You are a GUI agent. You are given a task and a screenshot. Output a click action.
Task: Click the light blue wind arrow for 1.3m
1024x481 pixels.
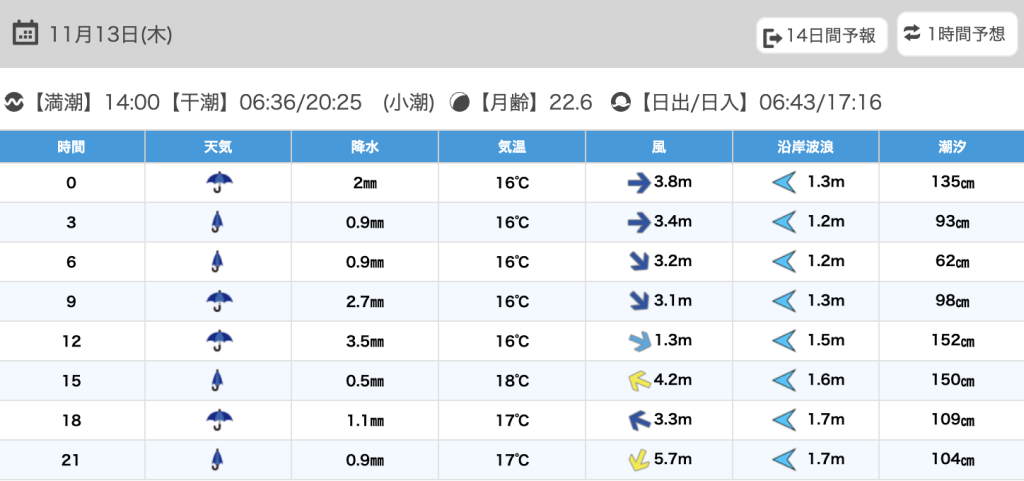pyautogui.click(x=638, y=341)
